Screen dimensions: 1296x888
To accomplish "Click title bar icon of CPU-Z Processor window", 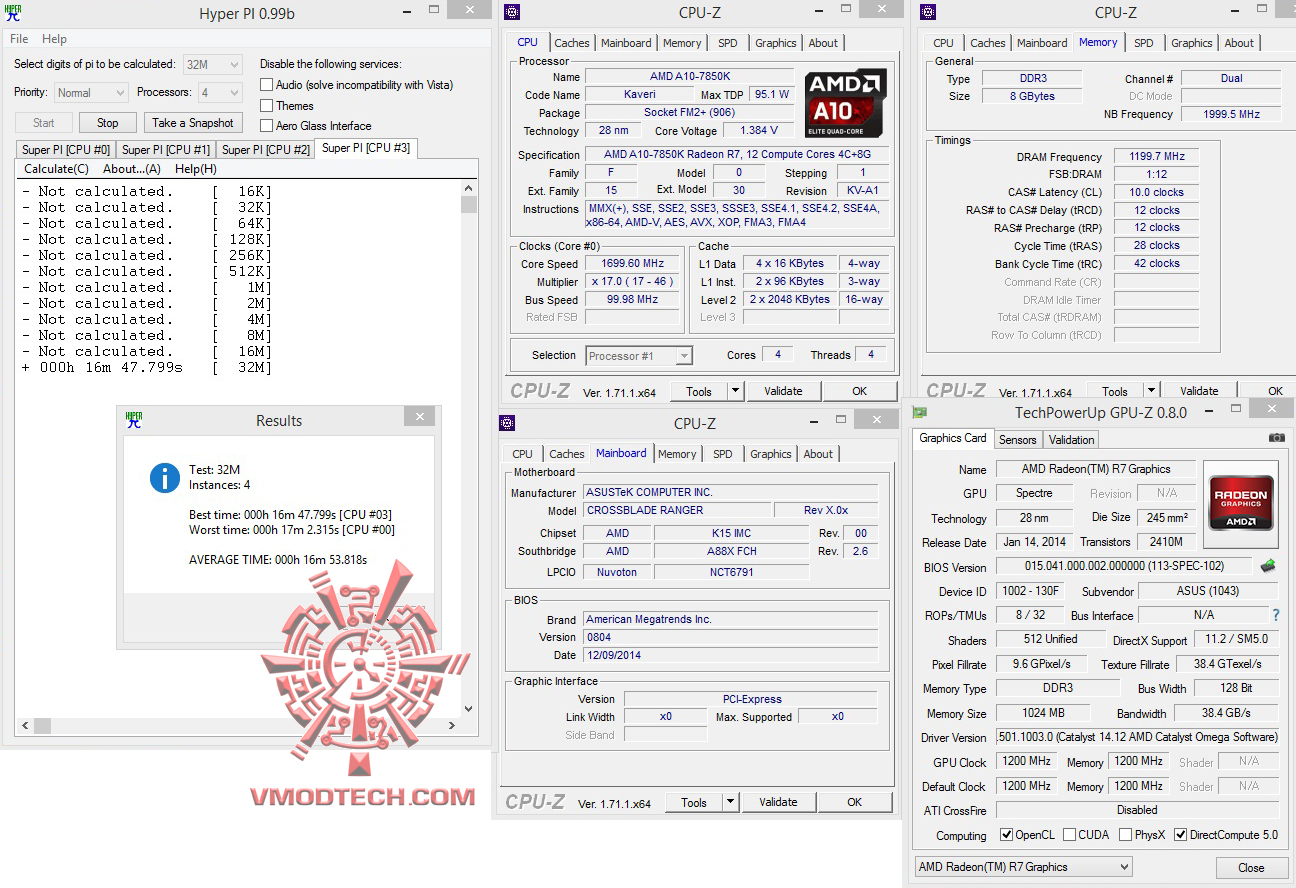I will tap(512, 12).
